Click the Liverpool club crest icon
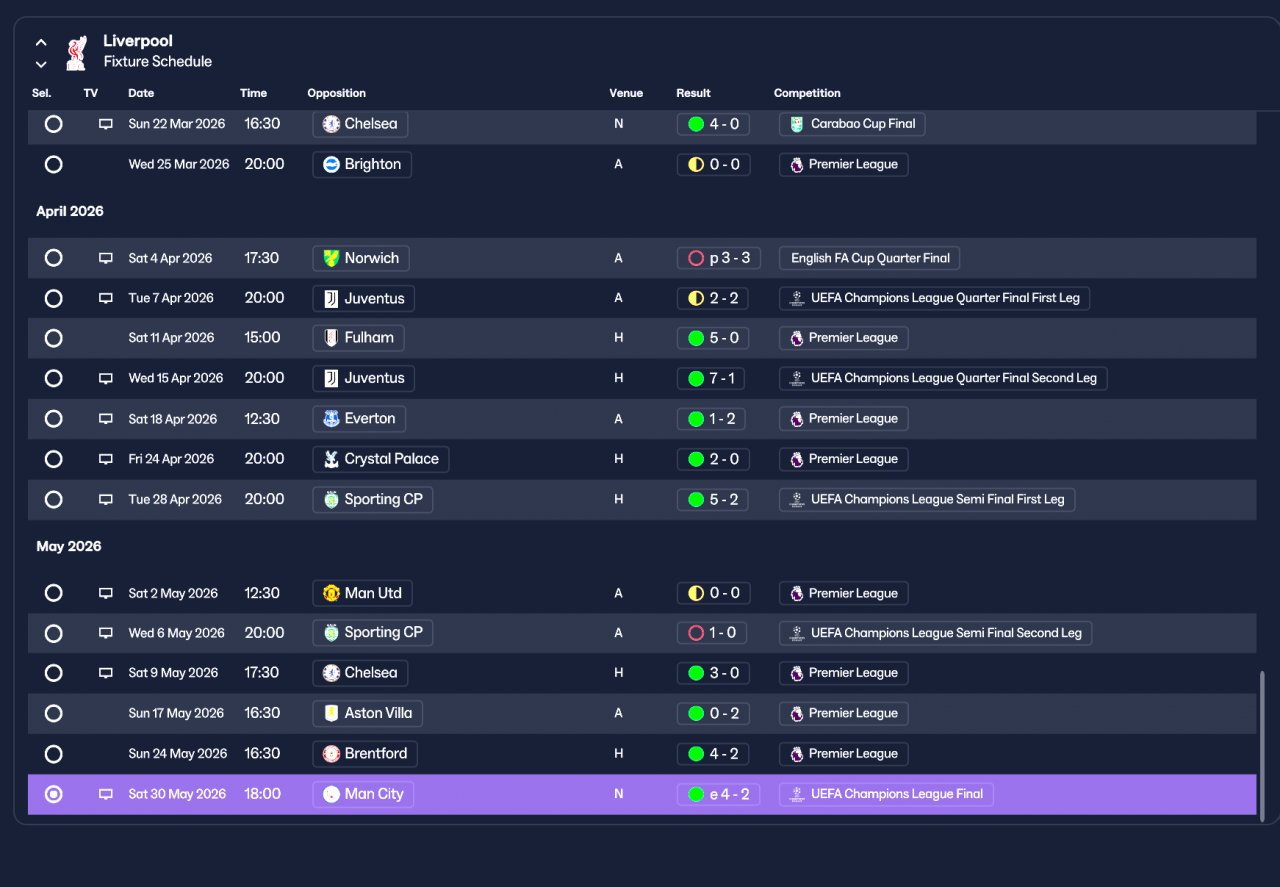 [x=76, y=53]
